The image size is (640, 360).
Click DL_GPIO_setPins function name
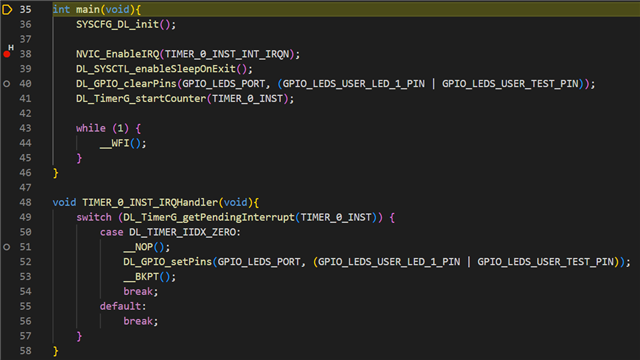coord(168,262)
